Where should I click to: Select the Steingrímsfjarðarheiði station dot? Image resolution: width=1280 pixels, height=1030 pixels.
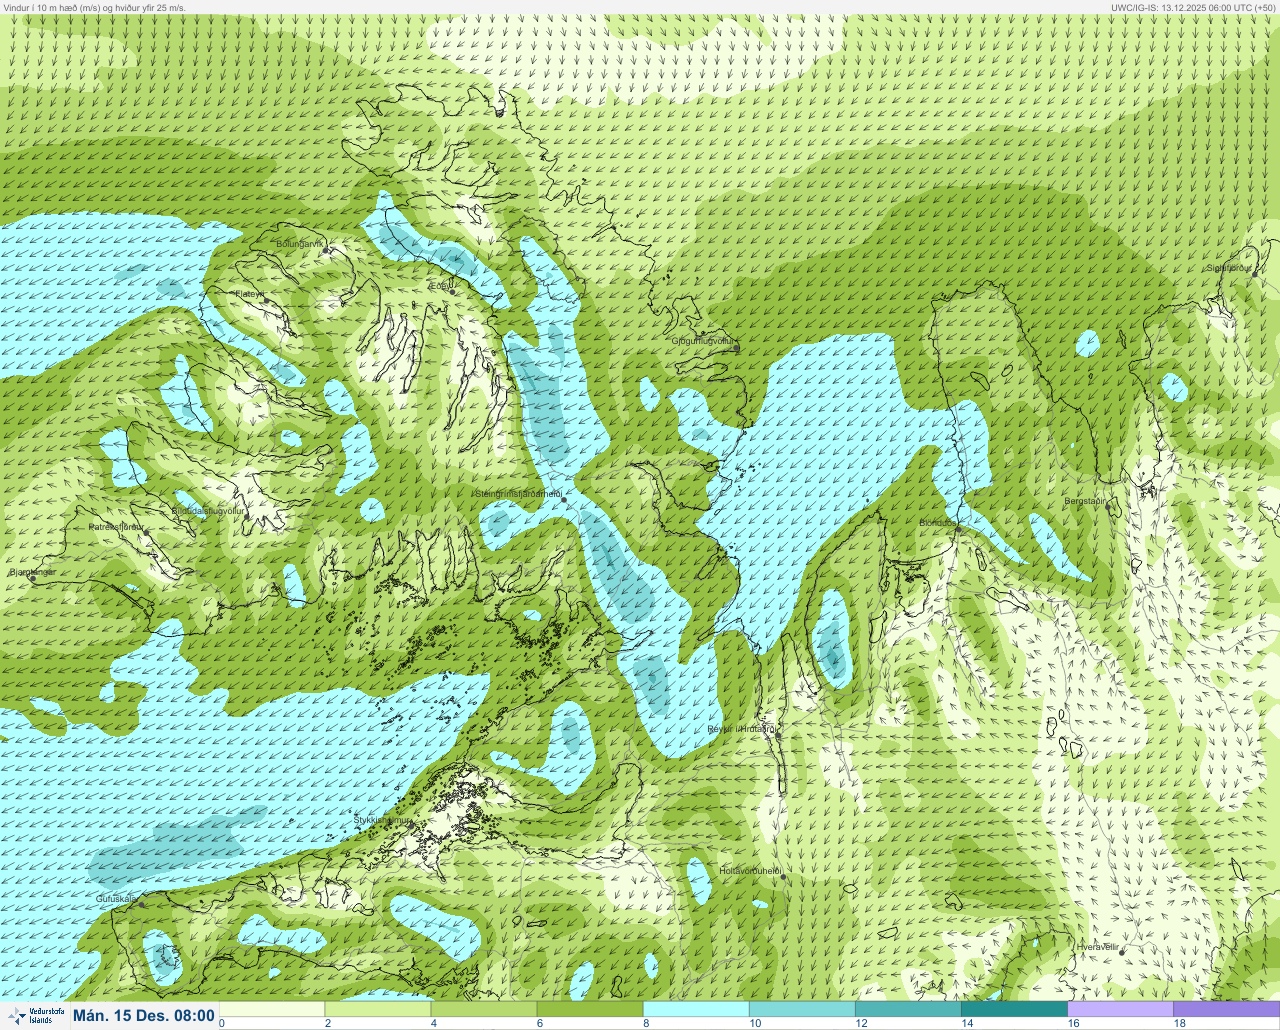(x=564, y=499)
